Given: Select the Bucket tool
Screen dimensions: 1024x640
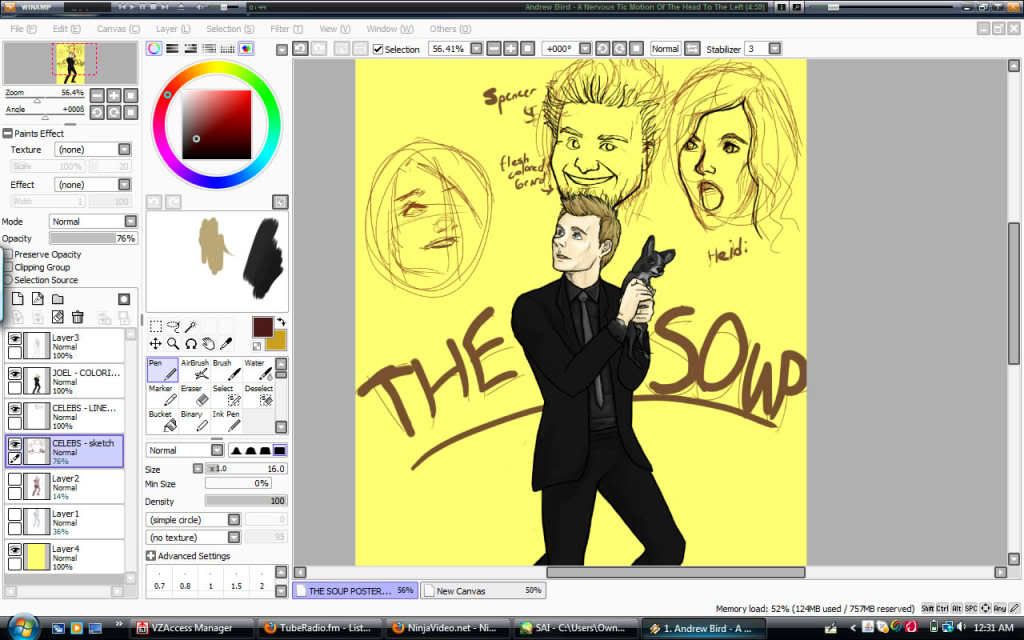Looking at the screenshot, I should (x=163, y=421).
